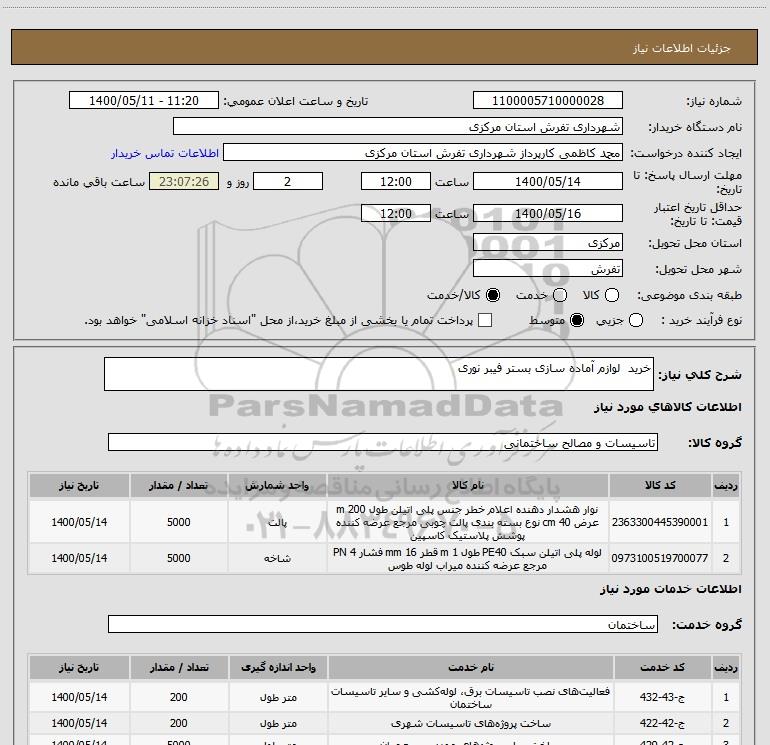Viewport: 770px width, 745px height.
Task: Click service code ج-43-432
Action: 662,697
